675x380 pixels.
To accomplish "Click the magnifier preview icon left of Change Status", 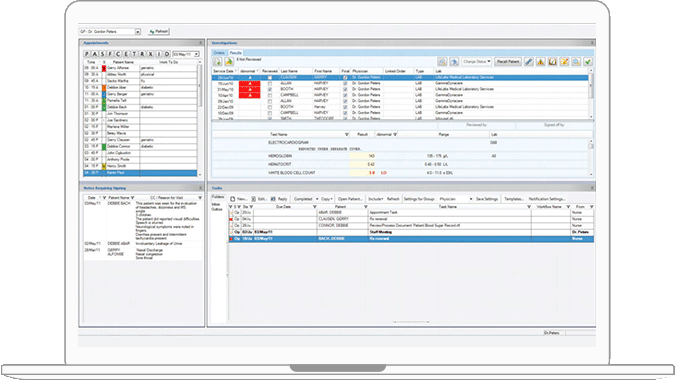I will 442,62.
